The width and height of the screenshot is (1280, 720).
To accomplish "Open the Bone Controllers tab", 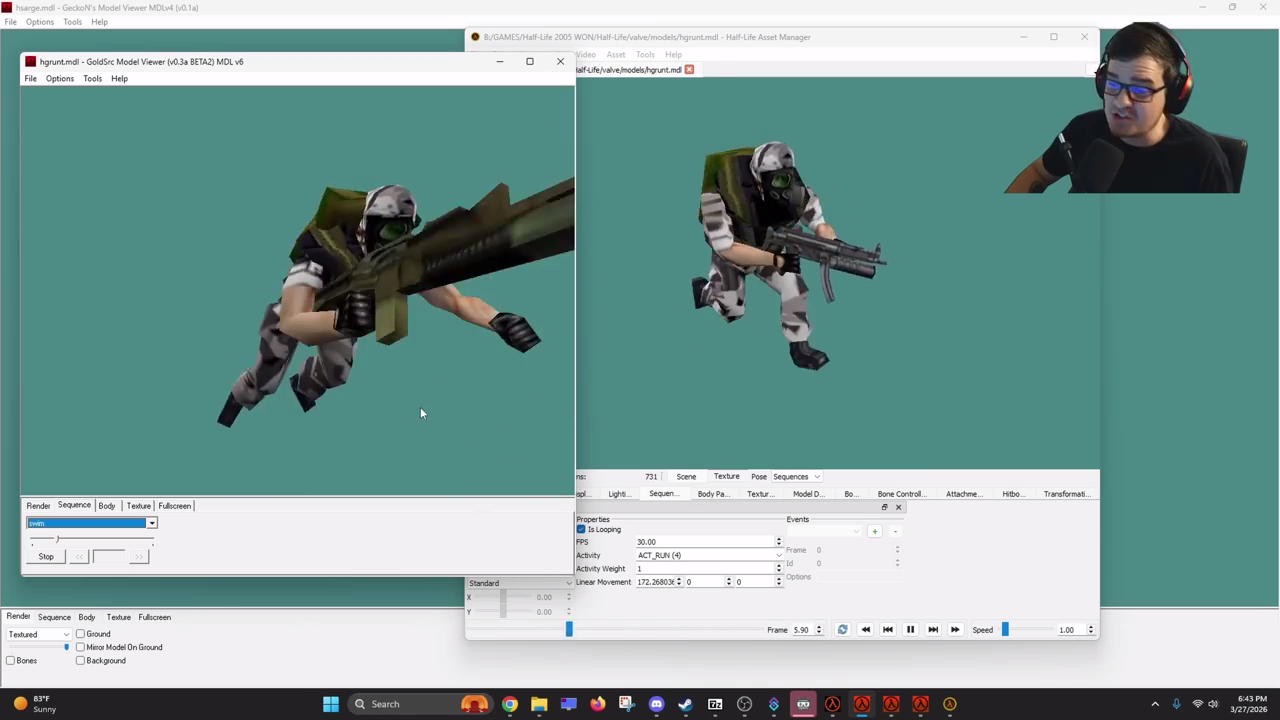I will point(900,494).
